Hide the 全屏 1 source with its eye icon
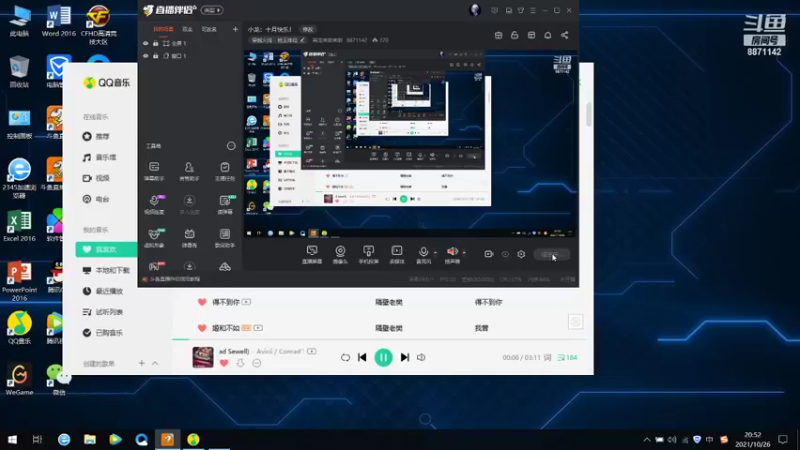The image size is (800, 450). [x=145, y=43]
